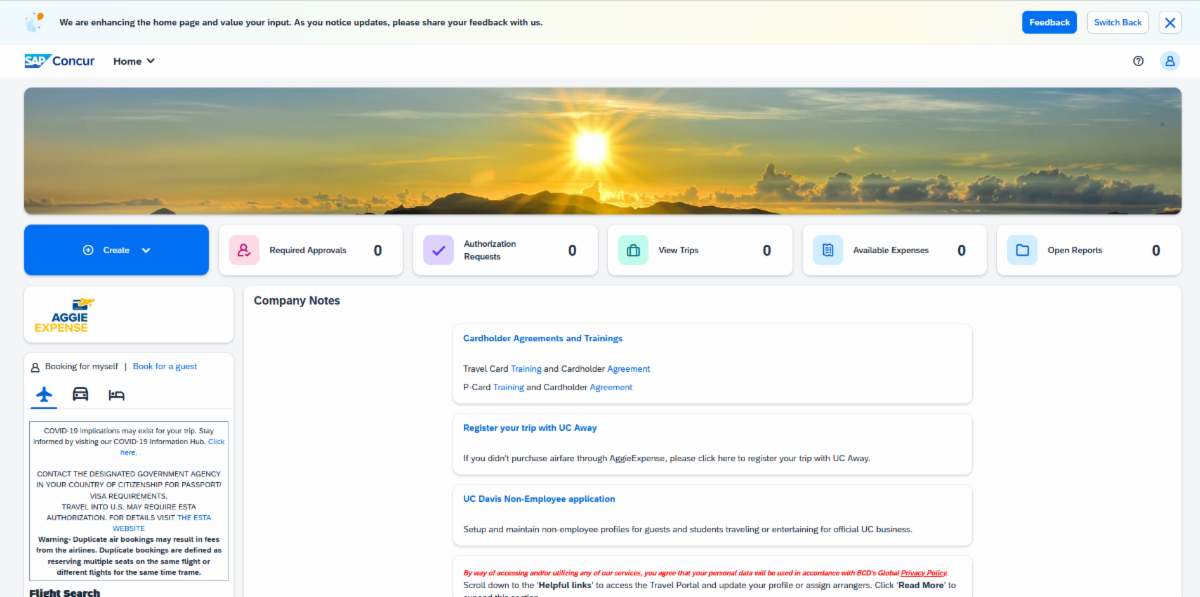This screenshot has height=597, width=1200.
Task: Click the blue Feedback button
Action: coord(1049,22)
